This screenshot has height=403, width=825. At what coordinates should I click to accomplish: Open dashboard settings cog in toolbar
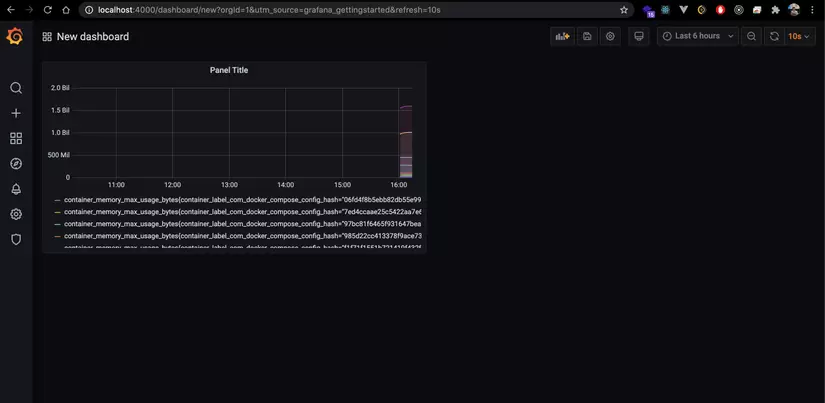coord(610,36)
